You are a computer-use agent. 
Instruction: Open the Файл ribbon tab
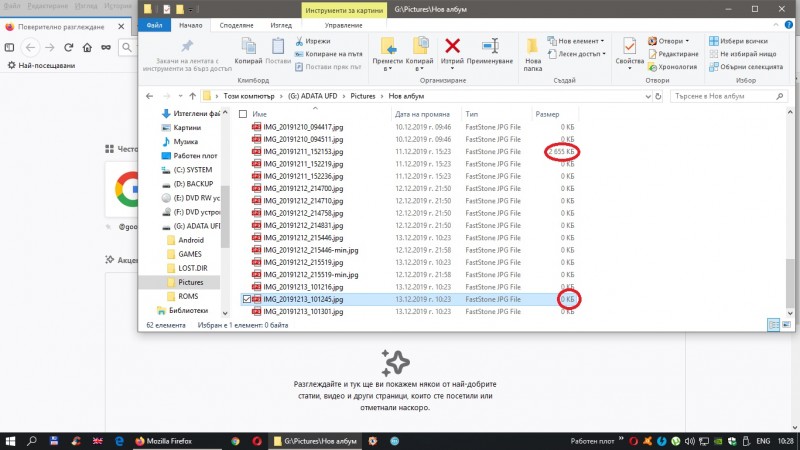tap(154, 25)
